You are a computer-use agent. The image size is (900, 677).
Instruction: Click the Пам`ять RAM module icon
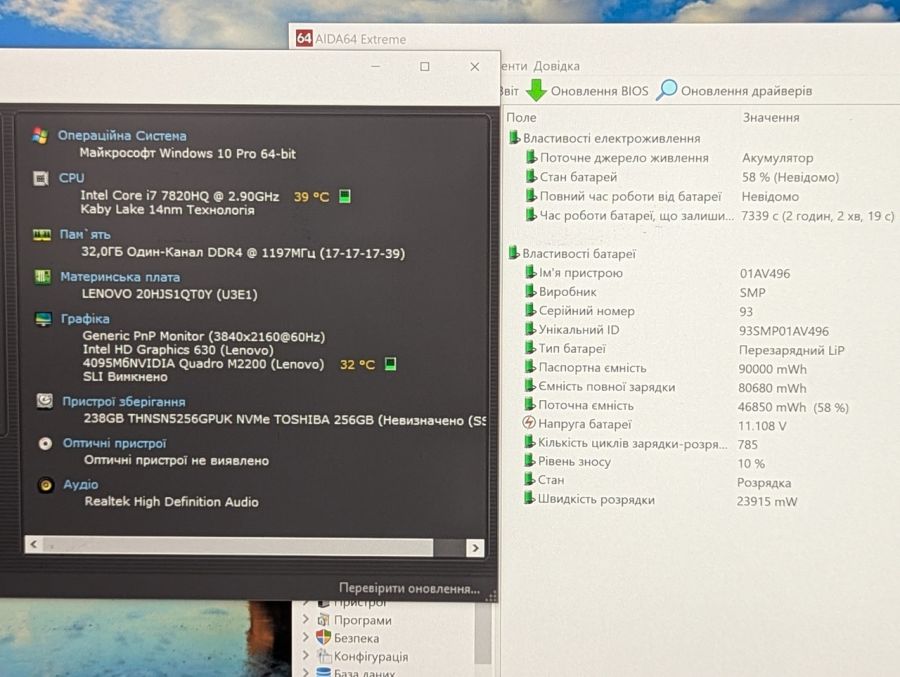click(41, 234)
